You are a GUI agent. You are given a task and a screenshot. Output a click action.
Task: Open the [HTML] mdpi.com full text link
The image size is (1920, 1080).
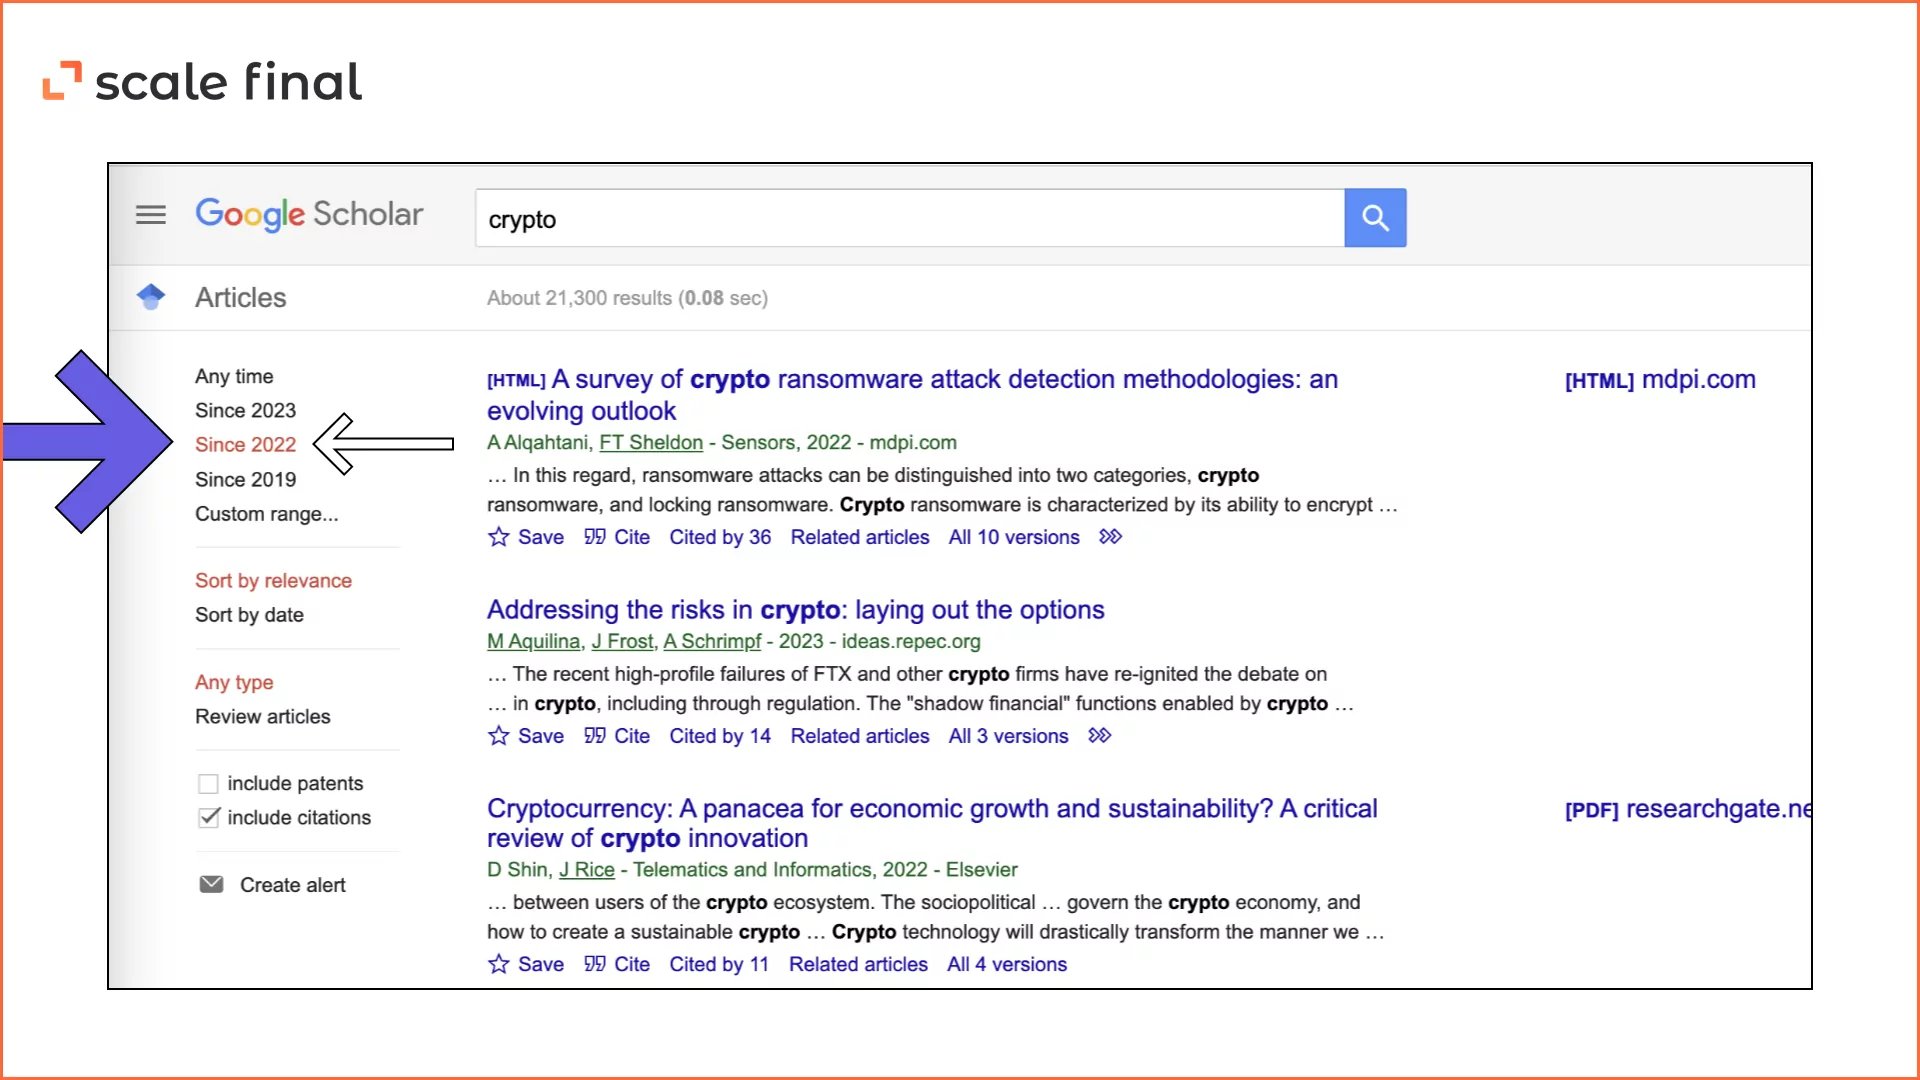point(1660,380)
